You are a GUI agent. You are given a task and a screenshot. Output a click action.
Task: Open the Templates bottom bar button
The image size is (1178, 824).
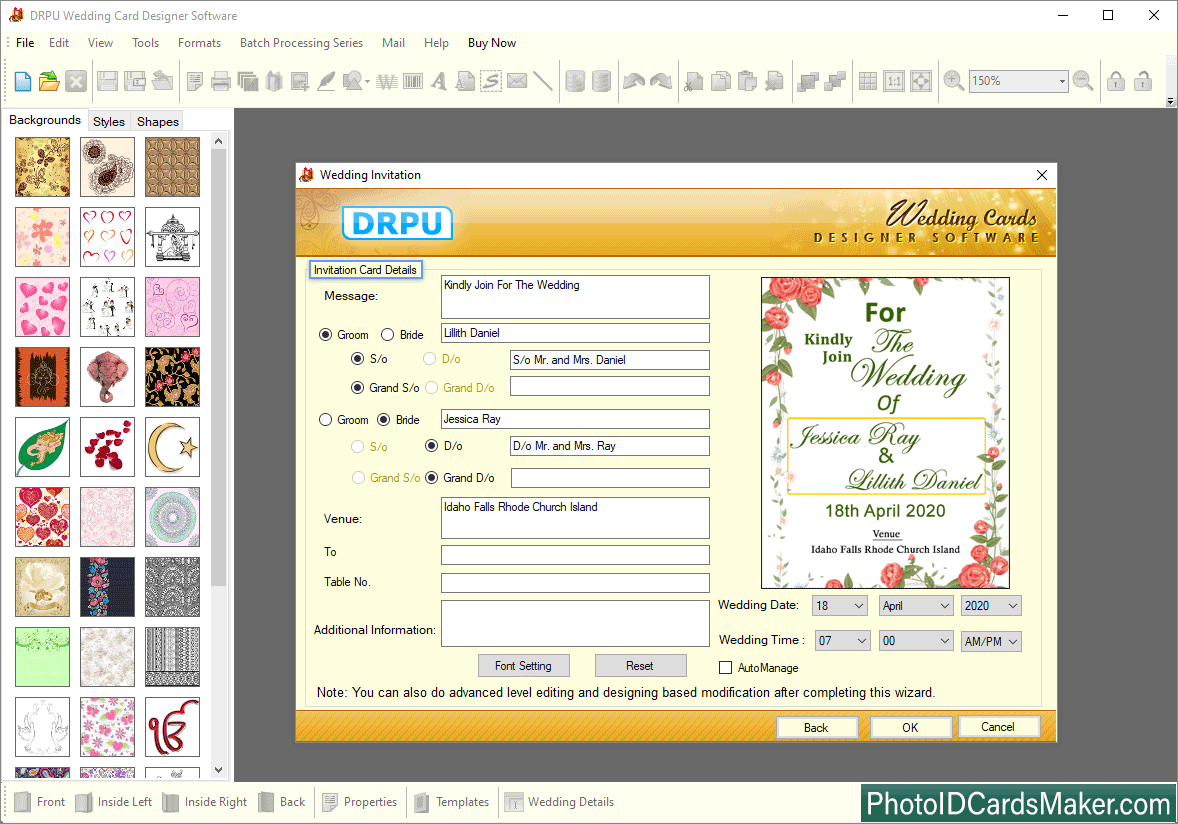[x=452, y=801]
